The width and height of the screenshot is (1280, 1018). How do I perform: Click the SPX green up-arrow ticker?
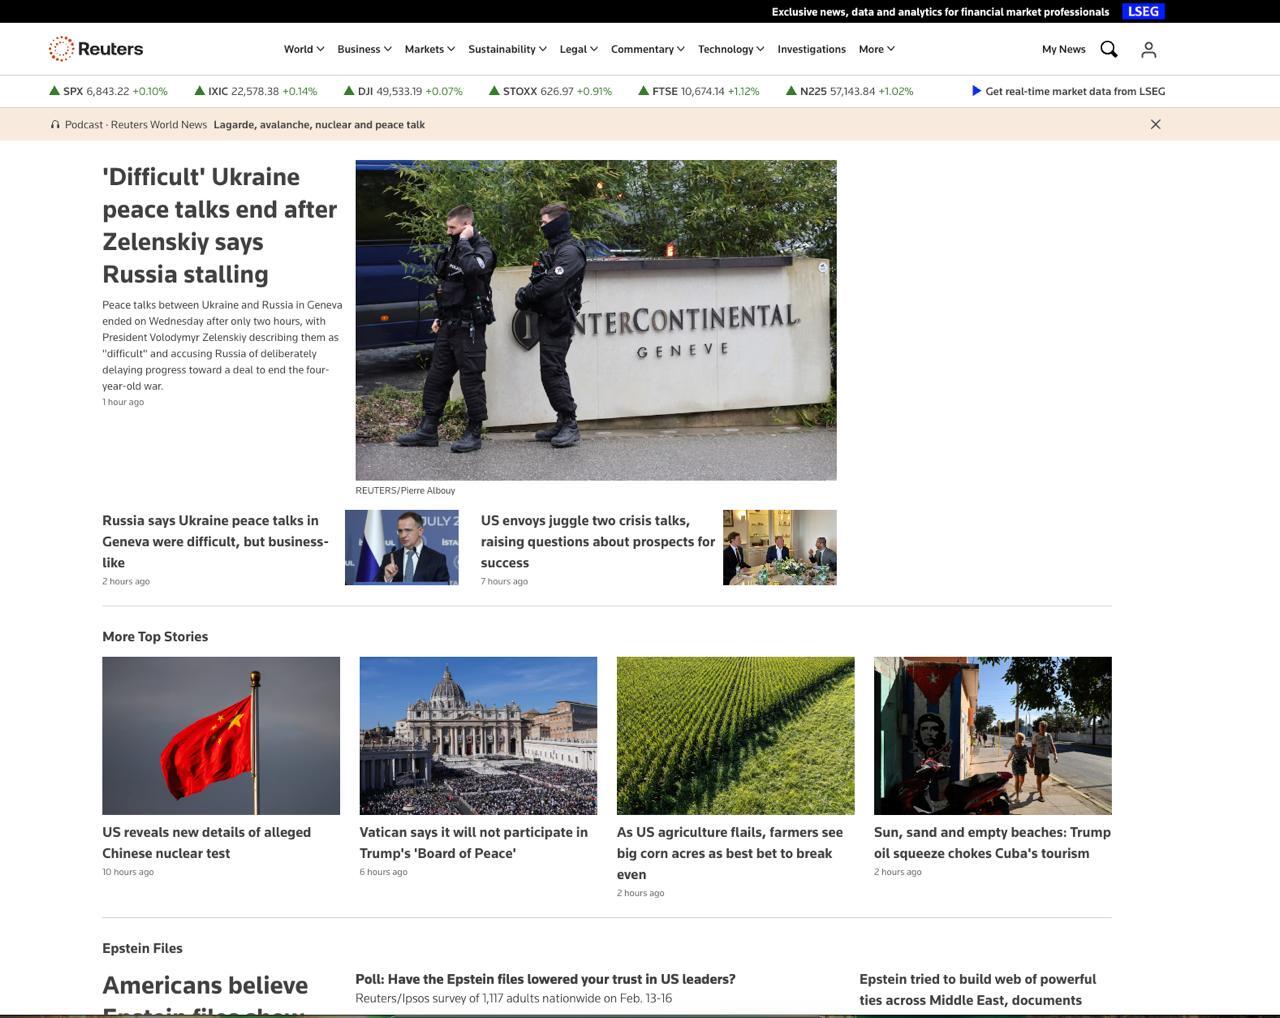55,91
